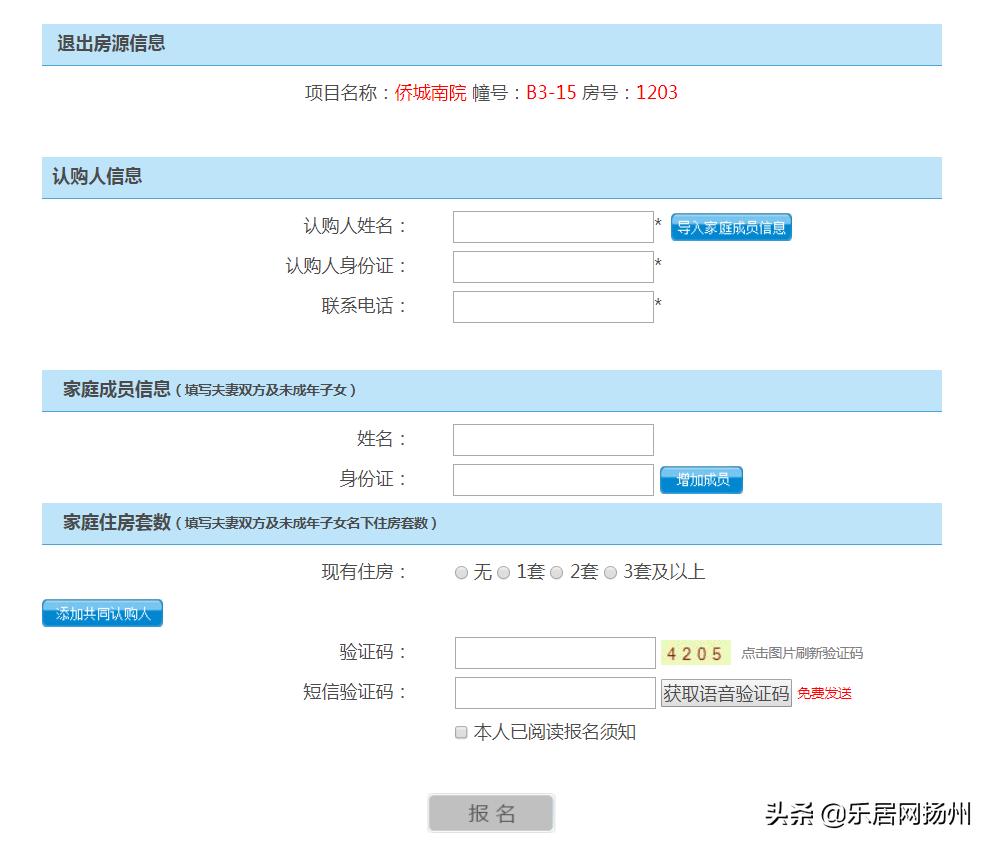The width and height of the screenshot is (994, 849).
Task: Click the 增加成员 button
Action: click(x=701, y=480)
